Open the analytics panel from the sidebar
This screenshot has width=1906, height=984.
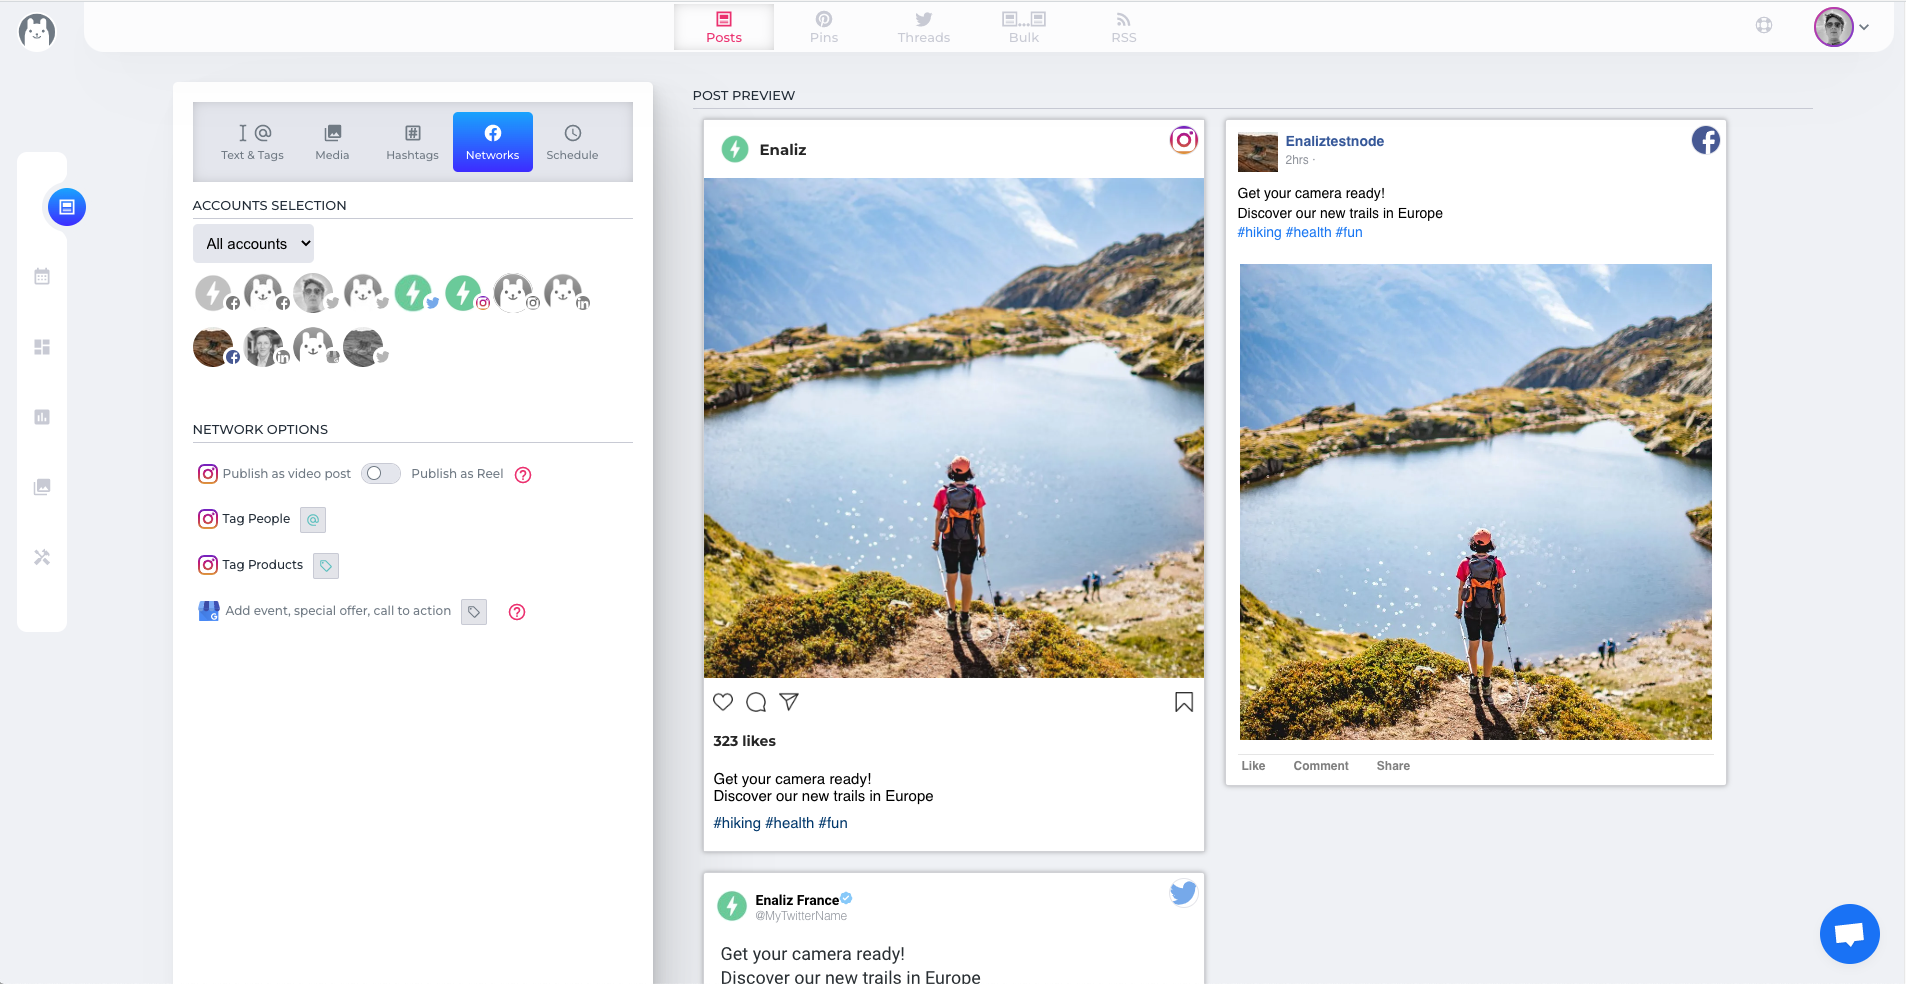(42, 417)
